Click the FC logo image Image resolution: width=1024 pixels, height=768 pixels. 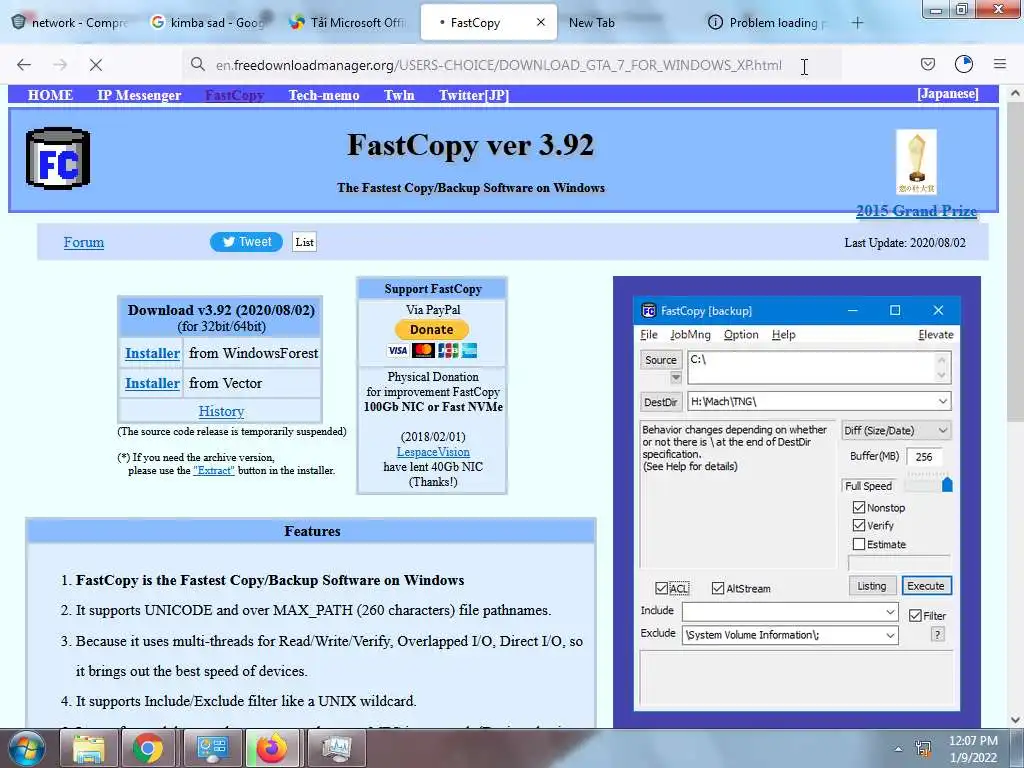[x=58, y=159]
